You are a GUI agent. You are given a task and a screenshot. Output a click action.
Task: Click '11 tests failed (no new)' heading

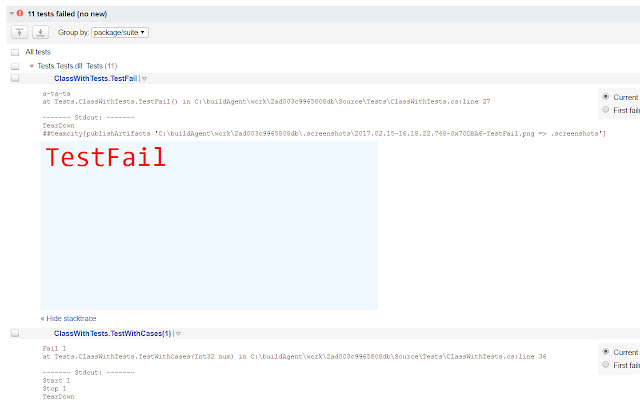[x=67, y=14]
